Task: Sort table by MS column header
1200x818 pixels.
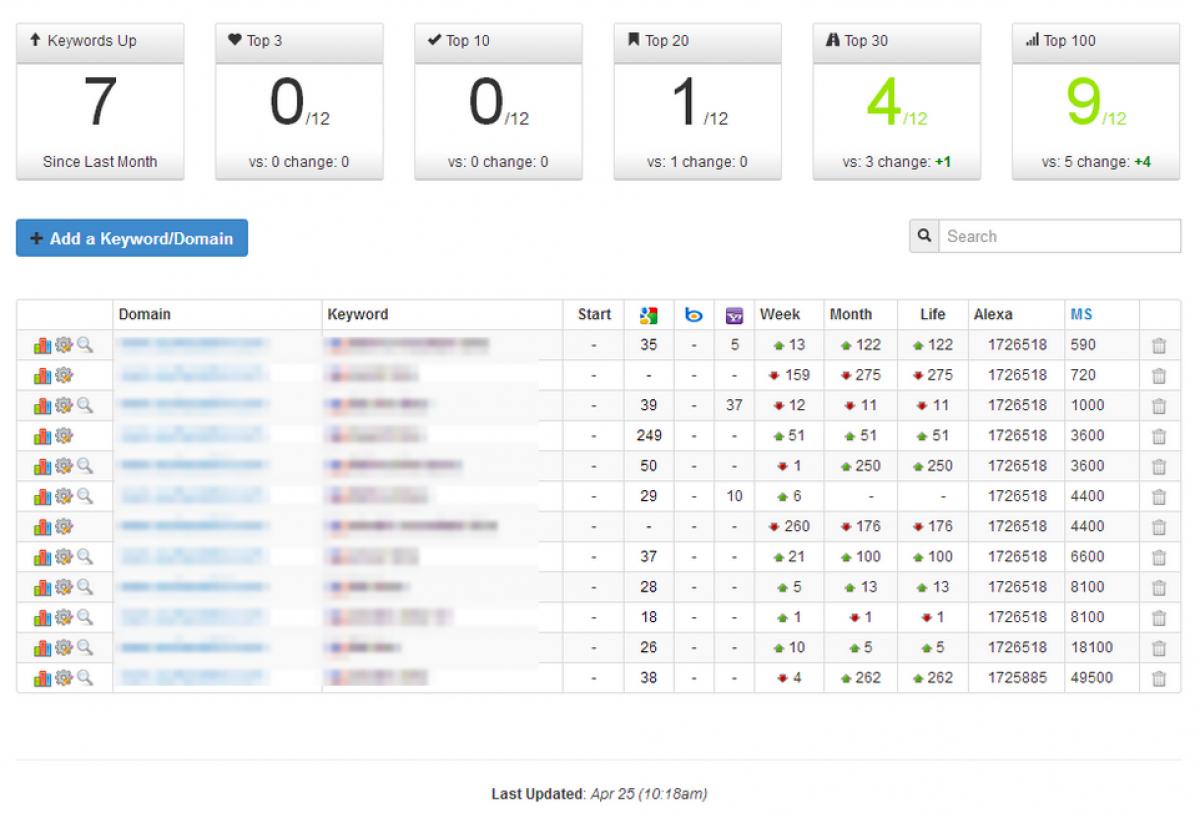Action: point(1081,314)
